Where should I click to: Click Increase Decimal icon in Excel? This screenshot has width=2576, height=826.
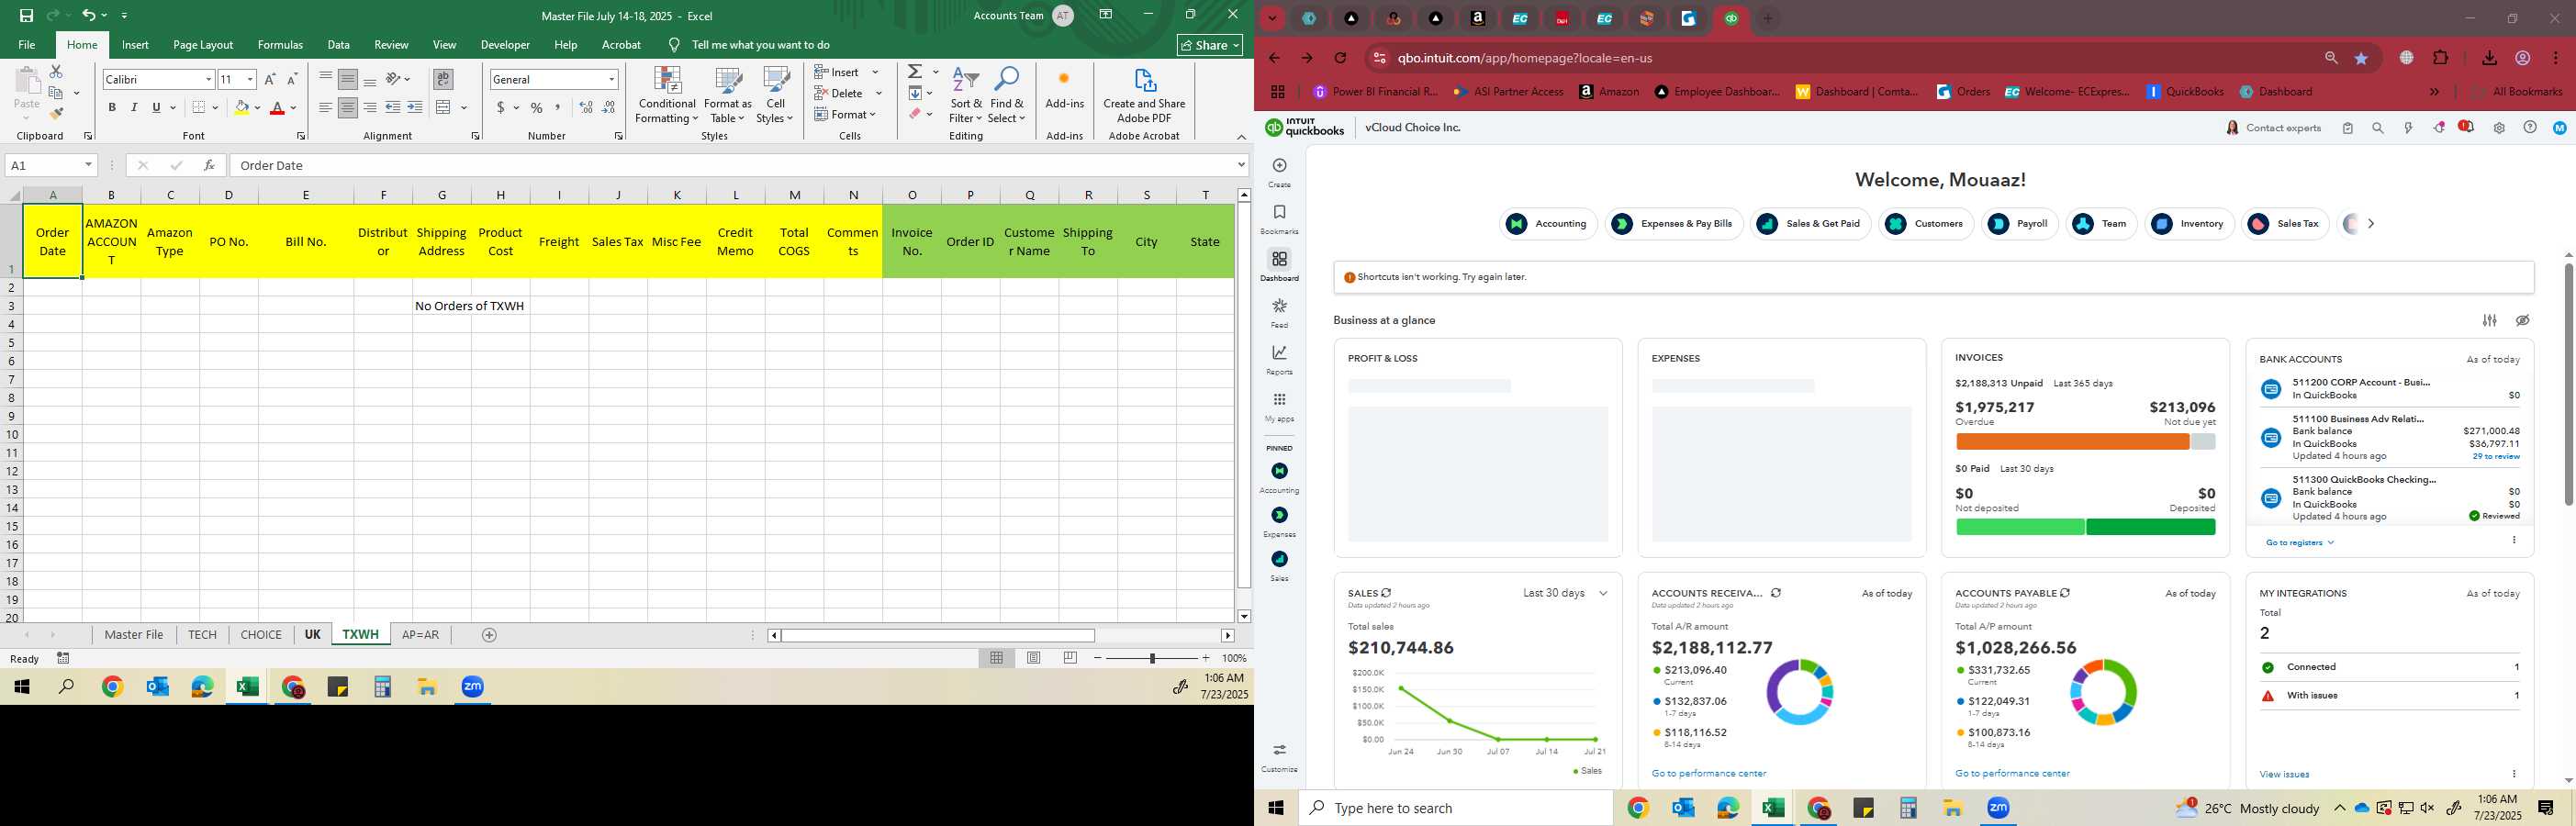pos(586,107)
